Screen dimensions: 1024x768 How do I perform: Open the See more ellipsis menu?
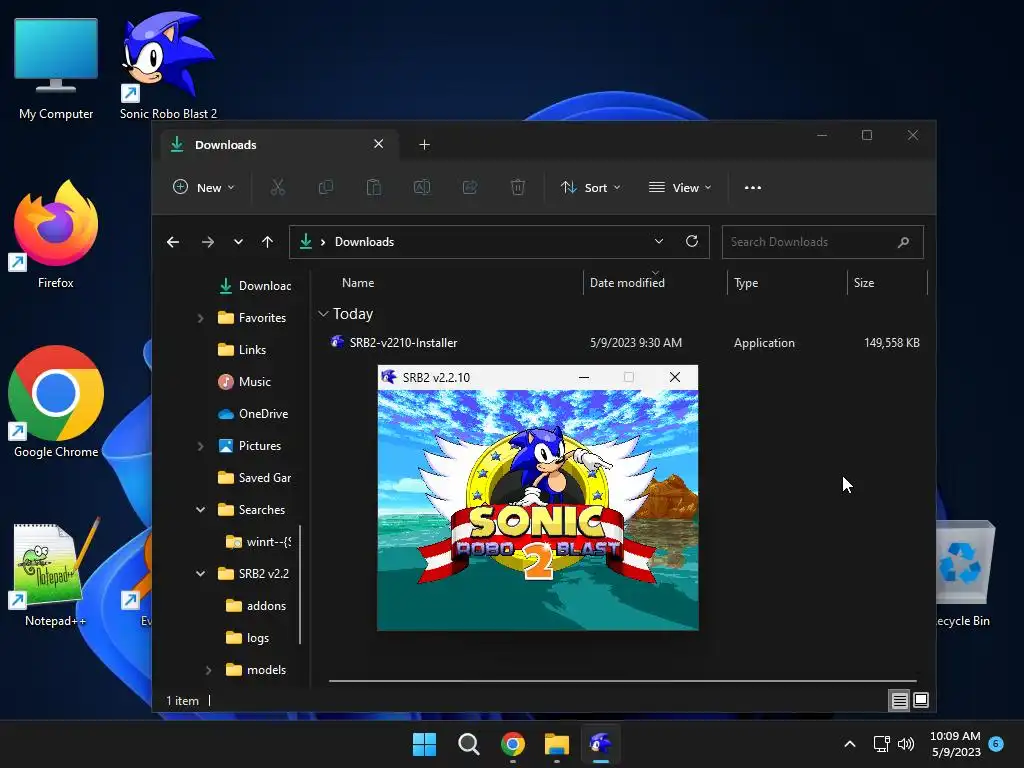coord(753,187)
